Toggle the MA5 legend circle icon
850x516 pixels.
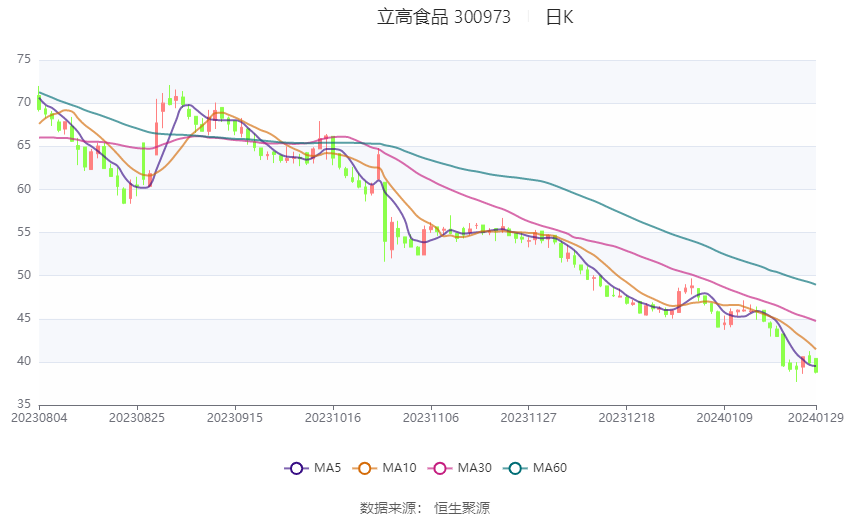pyautogui.click(x=296, y=468)
